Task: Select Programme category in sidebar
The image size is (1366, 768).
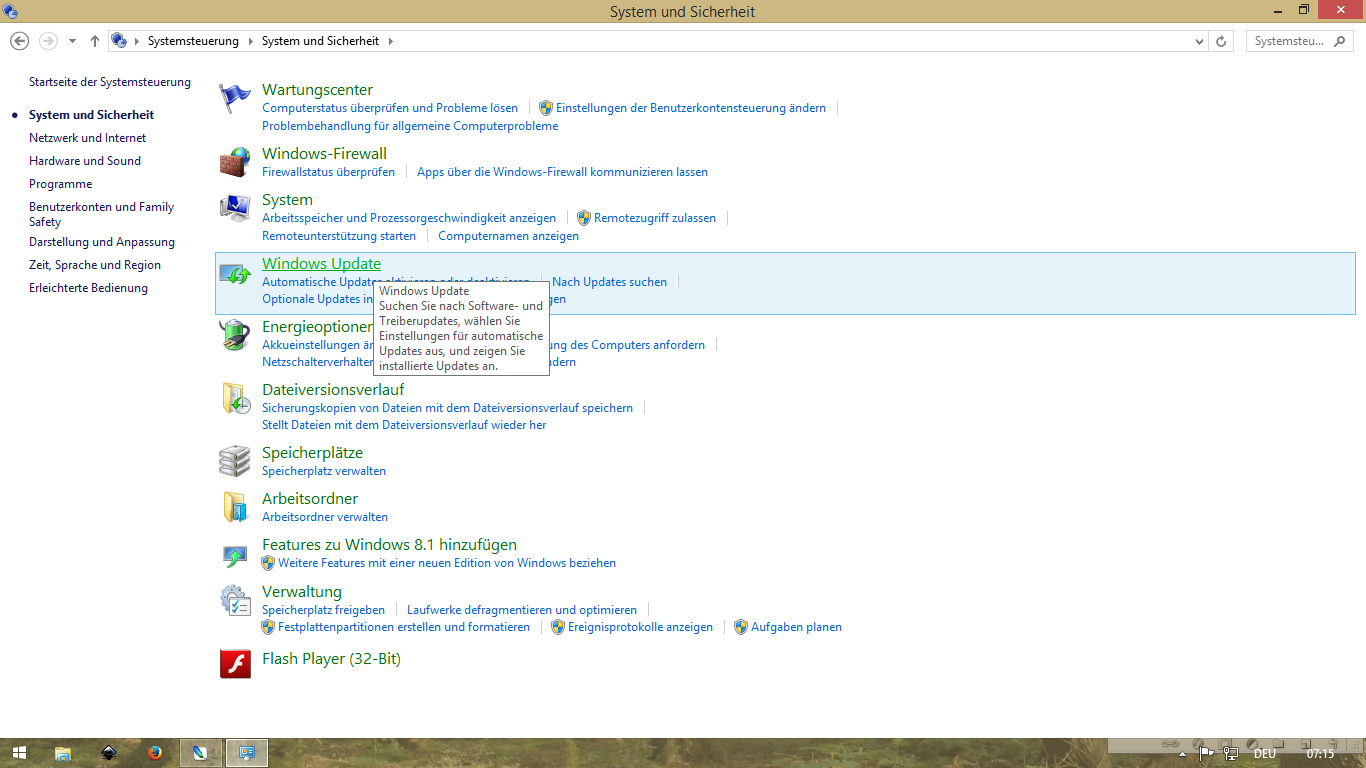Action: point(60,184)
